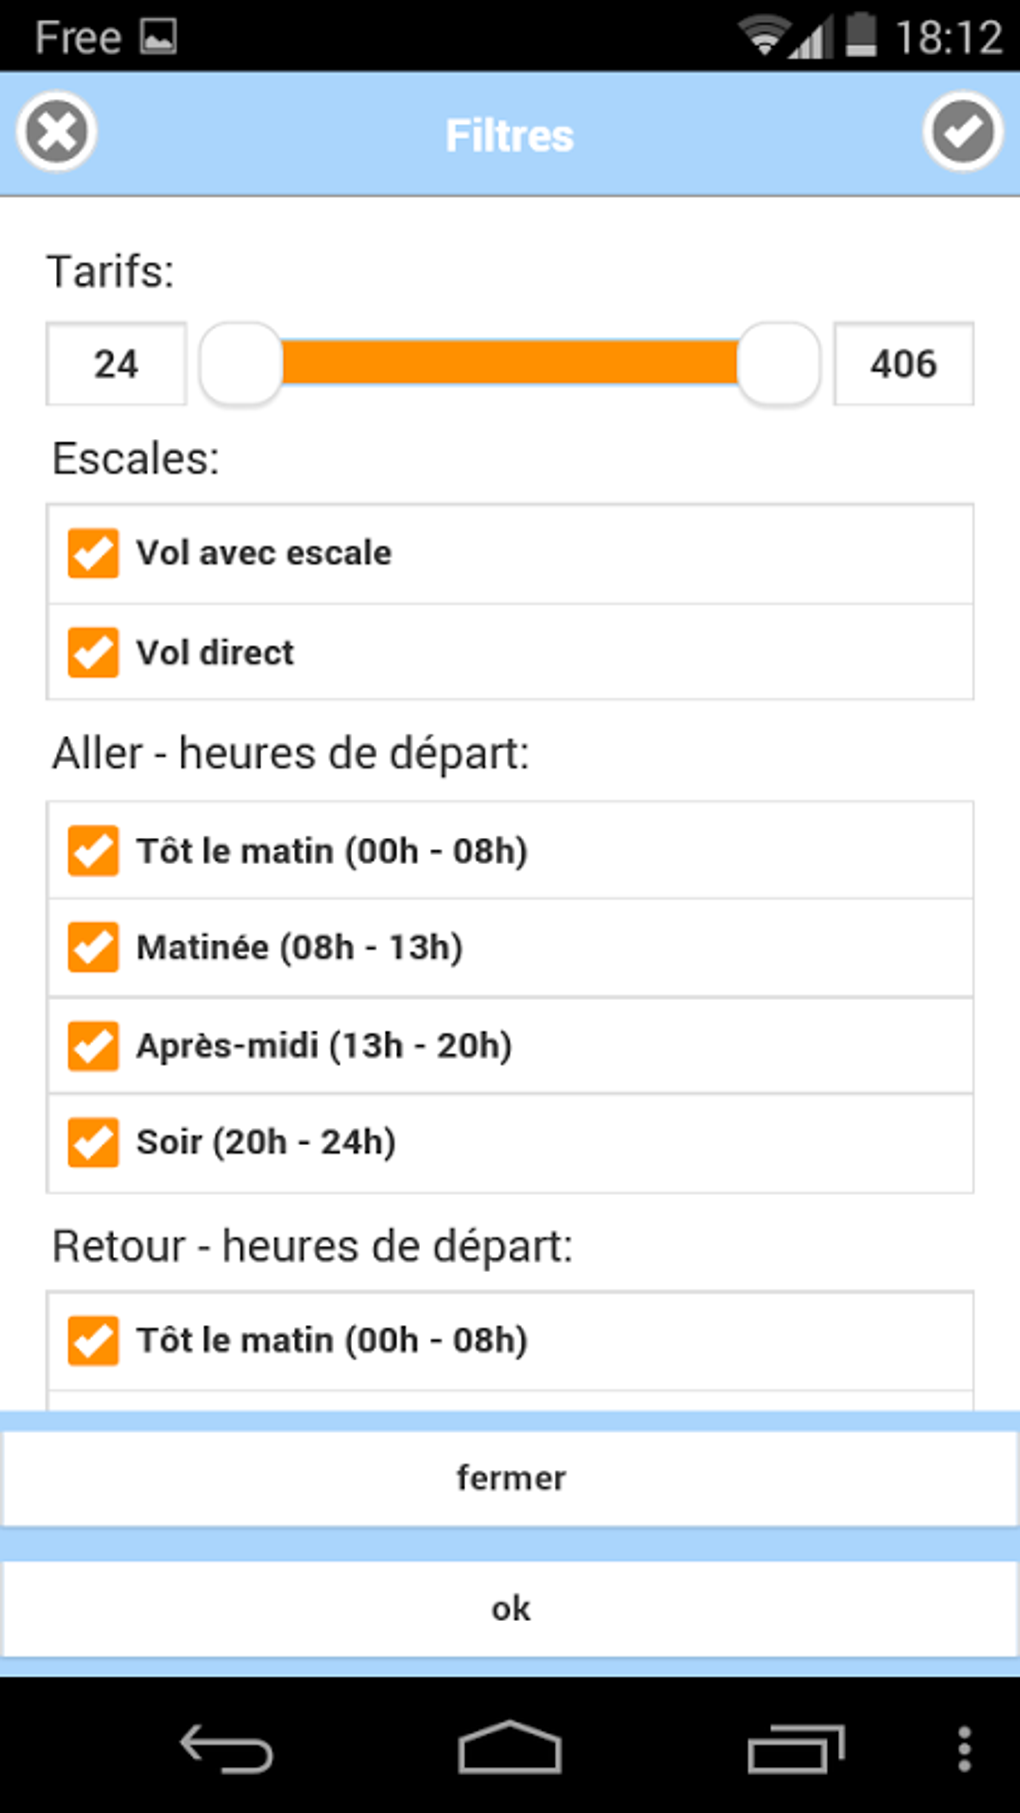The width and height of the screenshot is (1020, 1813).
Task: Toggle Aller Tôt le matin (00h - 08h)
Action: coord(93,850)
